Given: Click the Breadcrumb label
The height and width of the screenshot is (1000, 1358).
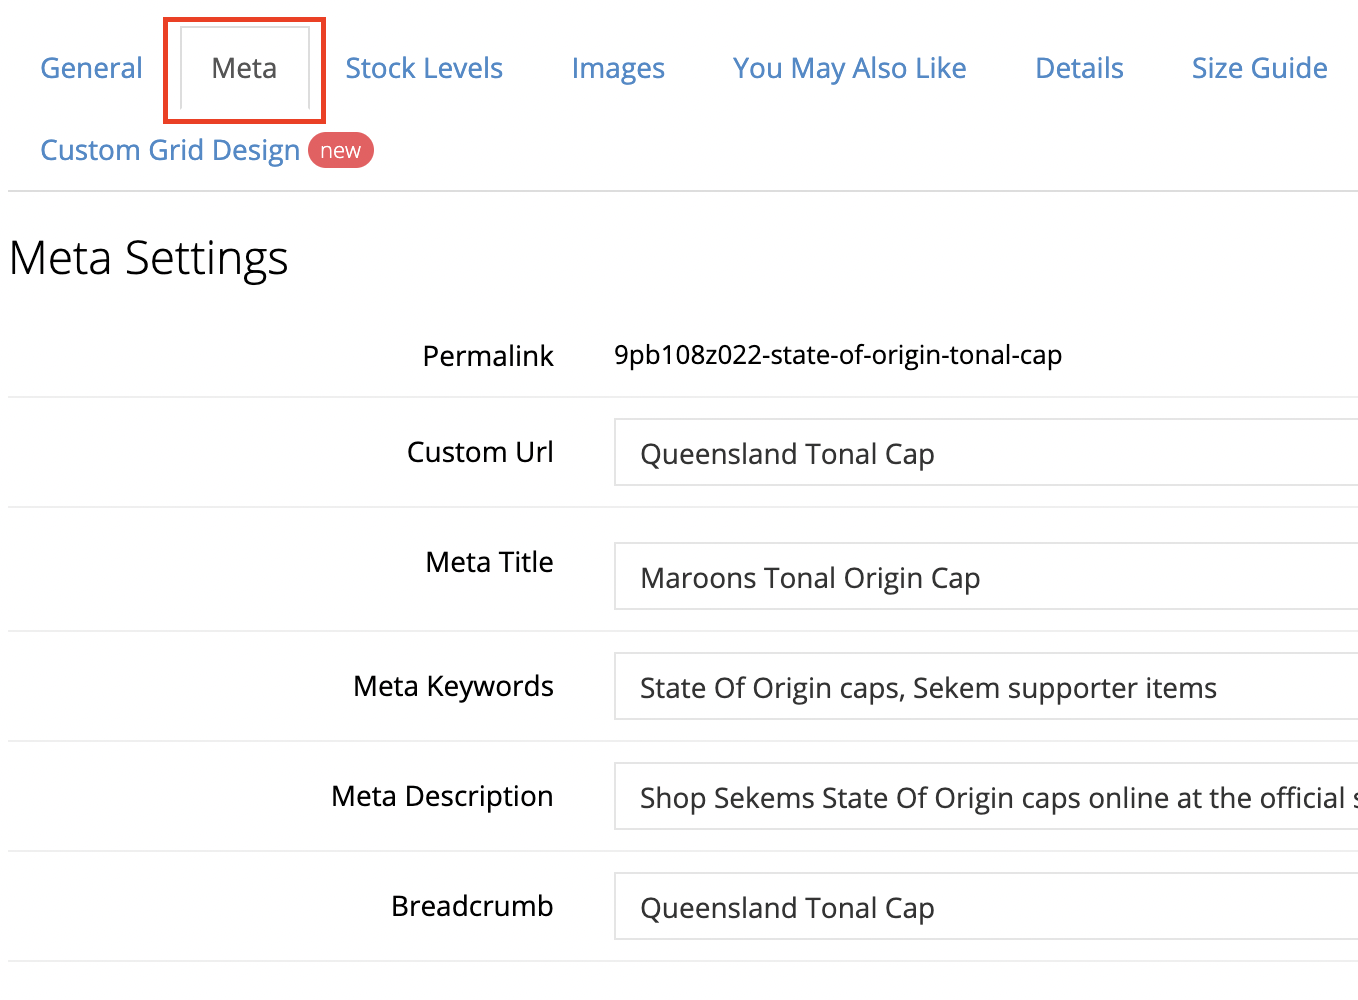Looking at the screenshot, I should (x=472, y=906).
